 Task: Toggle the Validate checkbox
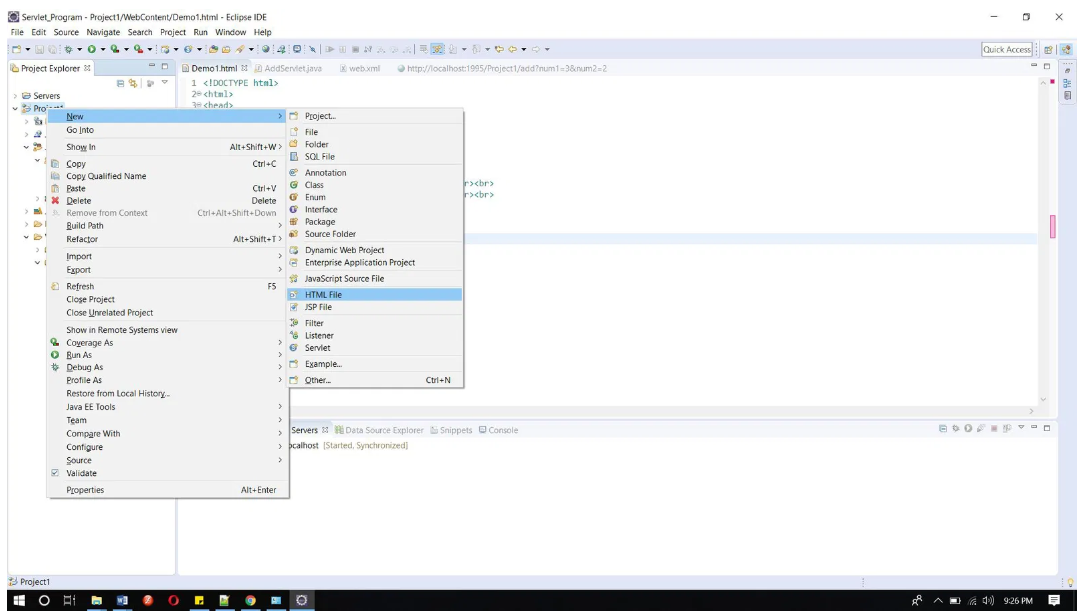point(56,473)
